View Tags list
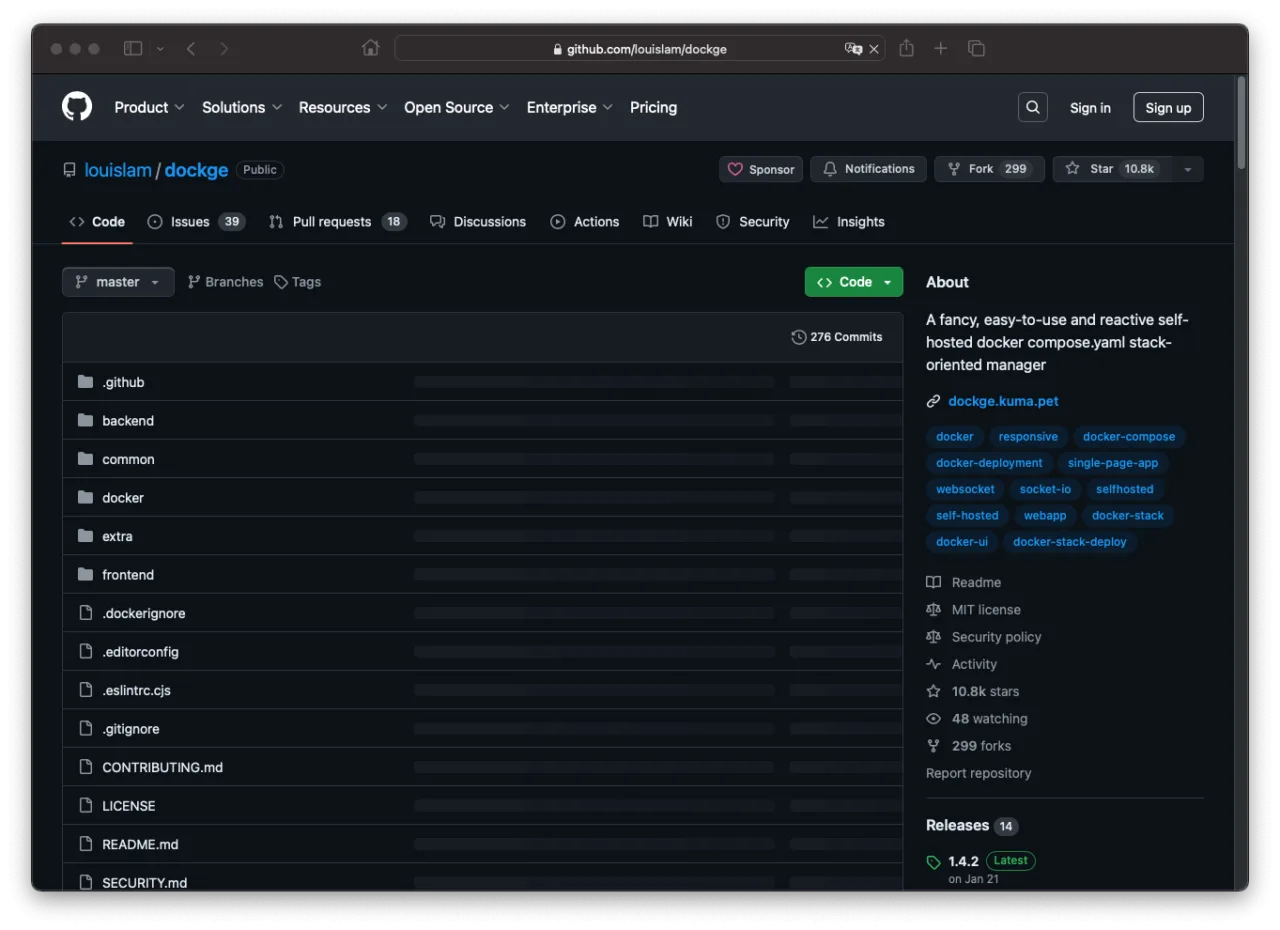Viewport: 1280px width, 930px height. coord(298,282)
